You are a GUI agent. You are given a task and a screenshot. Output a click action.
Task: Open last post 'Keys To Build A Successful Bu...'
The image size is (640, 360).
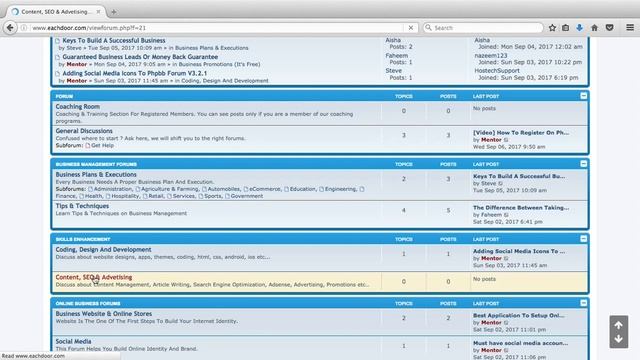tap(519, 176)
